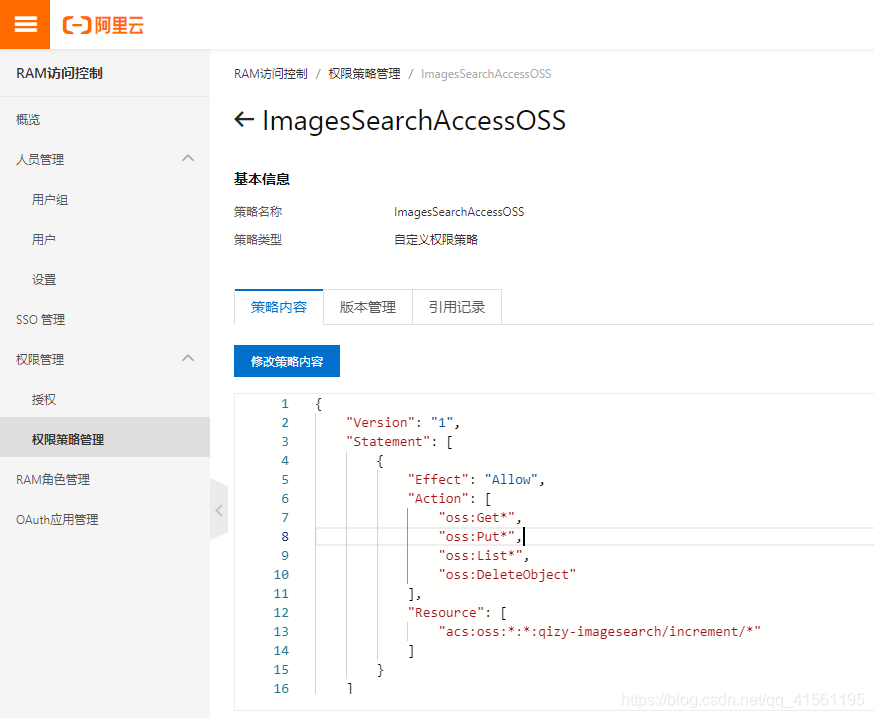This screenshot has width=874, height=718.
Task: Collapse the 权限管理 section chevron
Action: (x=188, y=358)
